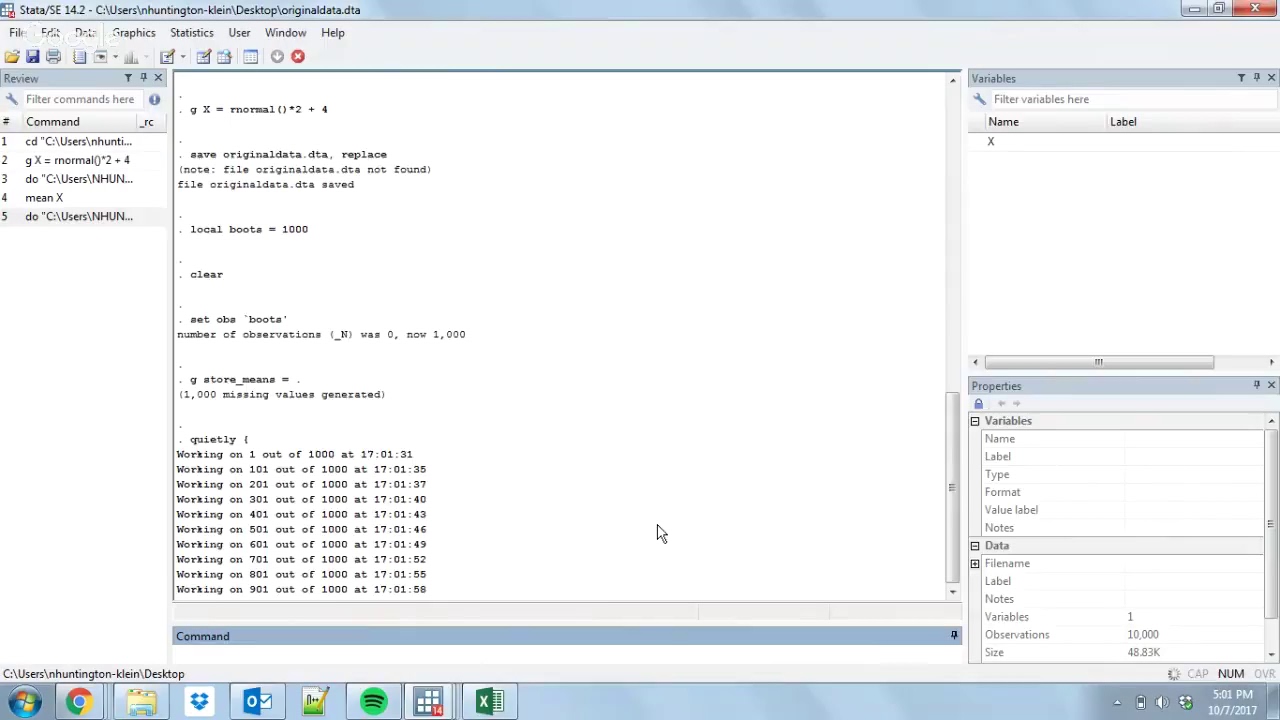Click the Print results toolbar icon
The height and width of the screenshot is (720, 1280).
point(53,57)
